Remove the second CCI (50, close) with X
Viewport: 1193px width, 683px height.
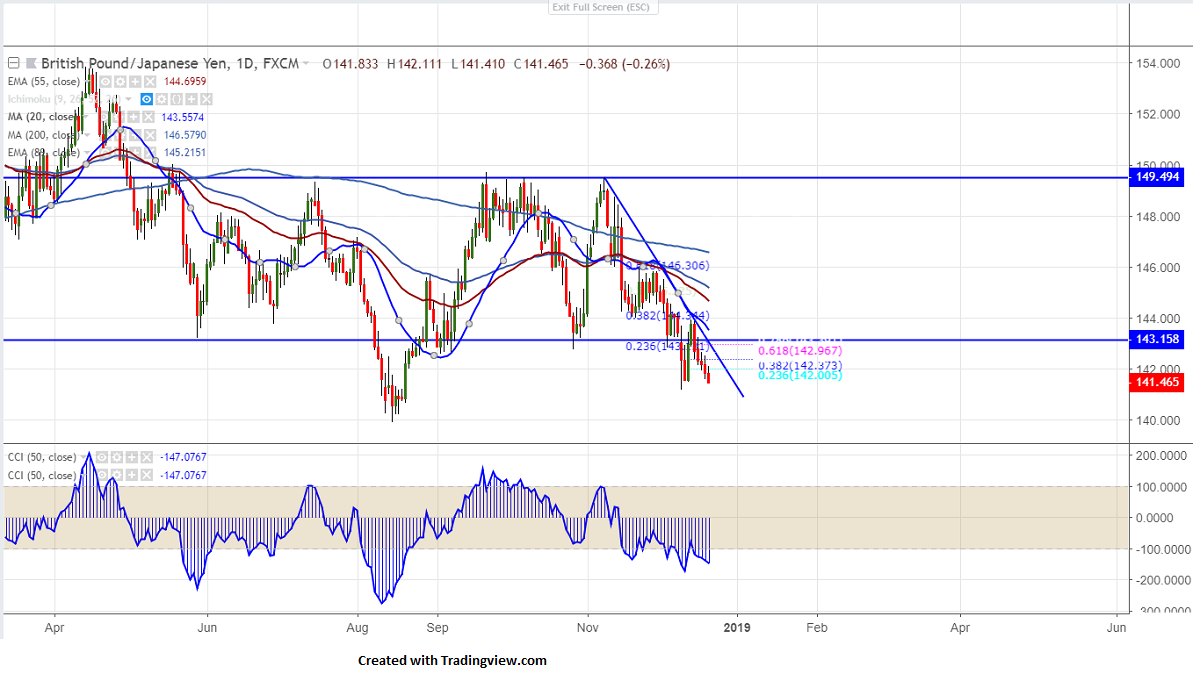147,475
